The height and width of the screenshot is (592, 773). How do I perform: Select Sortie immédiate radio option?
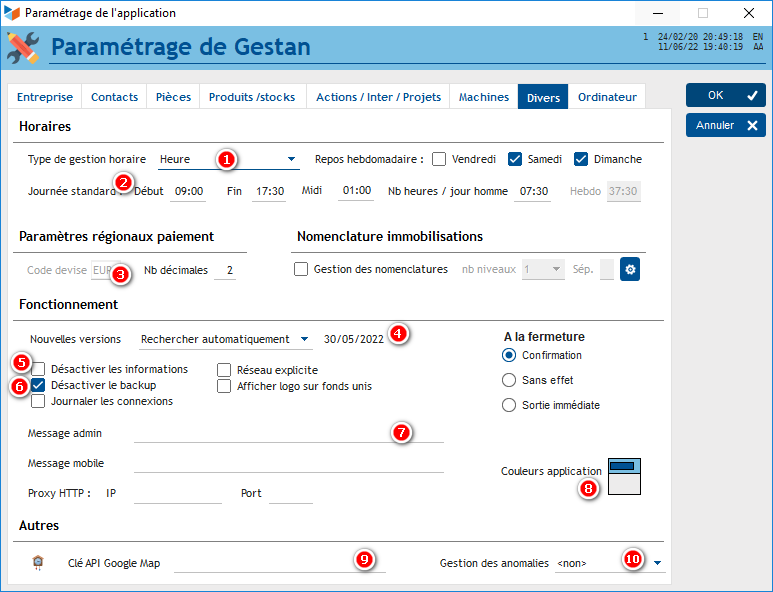click(x=509, y=405)
